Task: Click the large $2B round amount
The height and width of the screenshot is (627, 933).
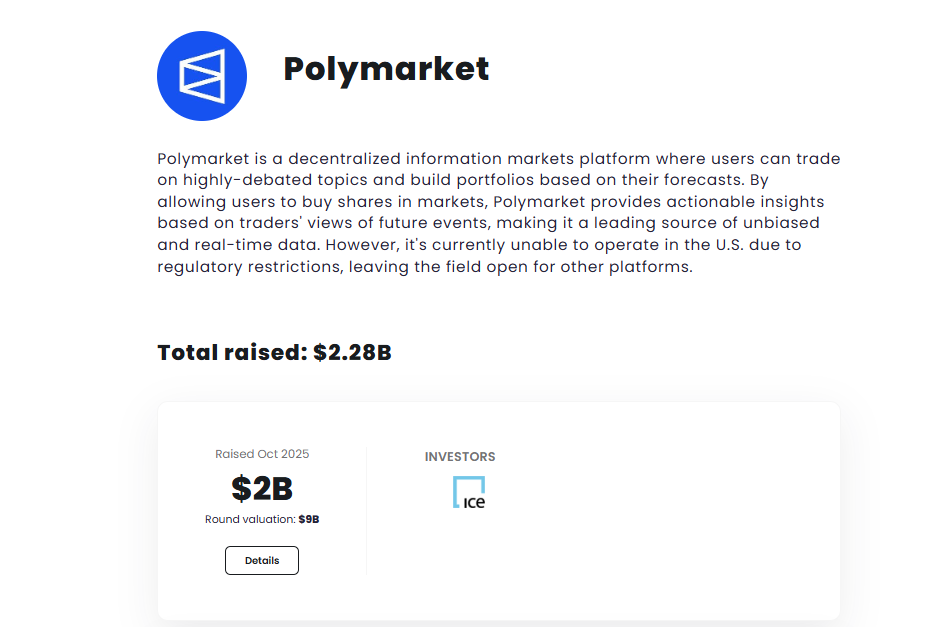Action: tap(262, 488)
